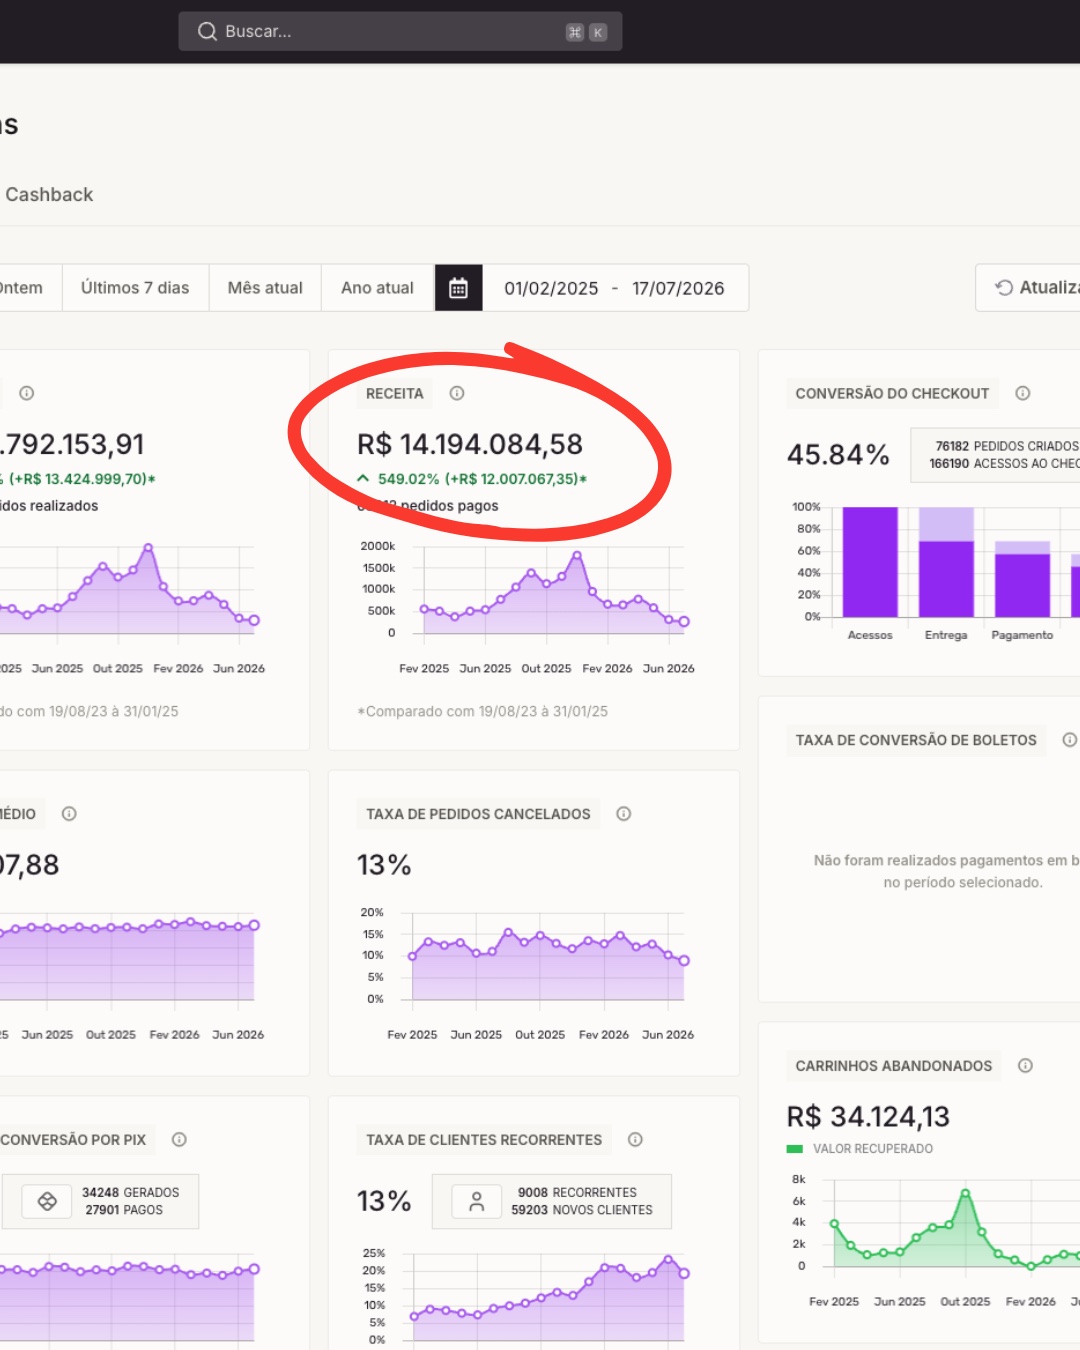Select the Últimos 7 dias filter
Image resolution: width=1080 pixels, height=1350 pixels.
point(135,288)
